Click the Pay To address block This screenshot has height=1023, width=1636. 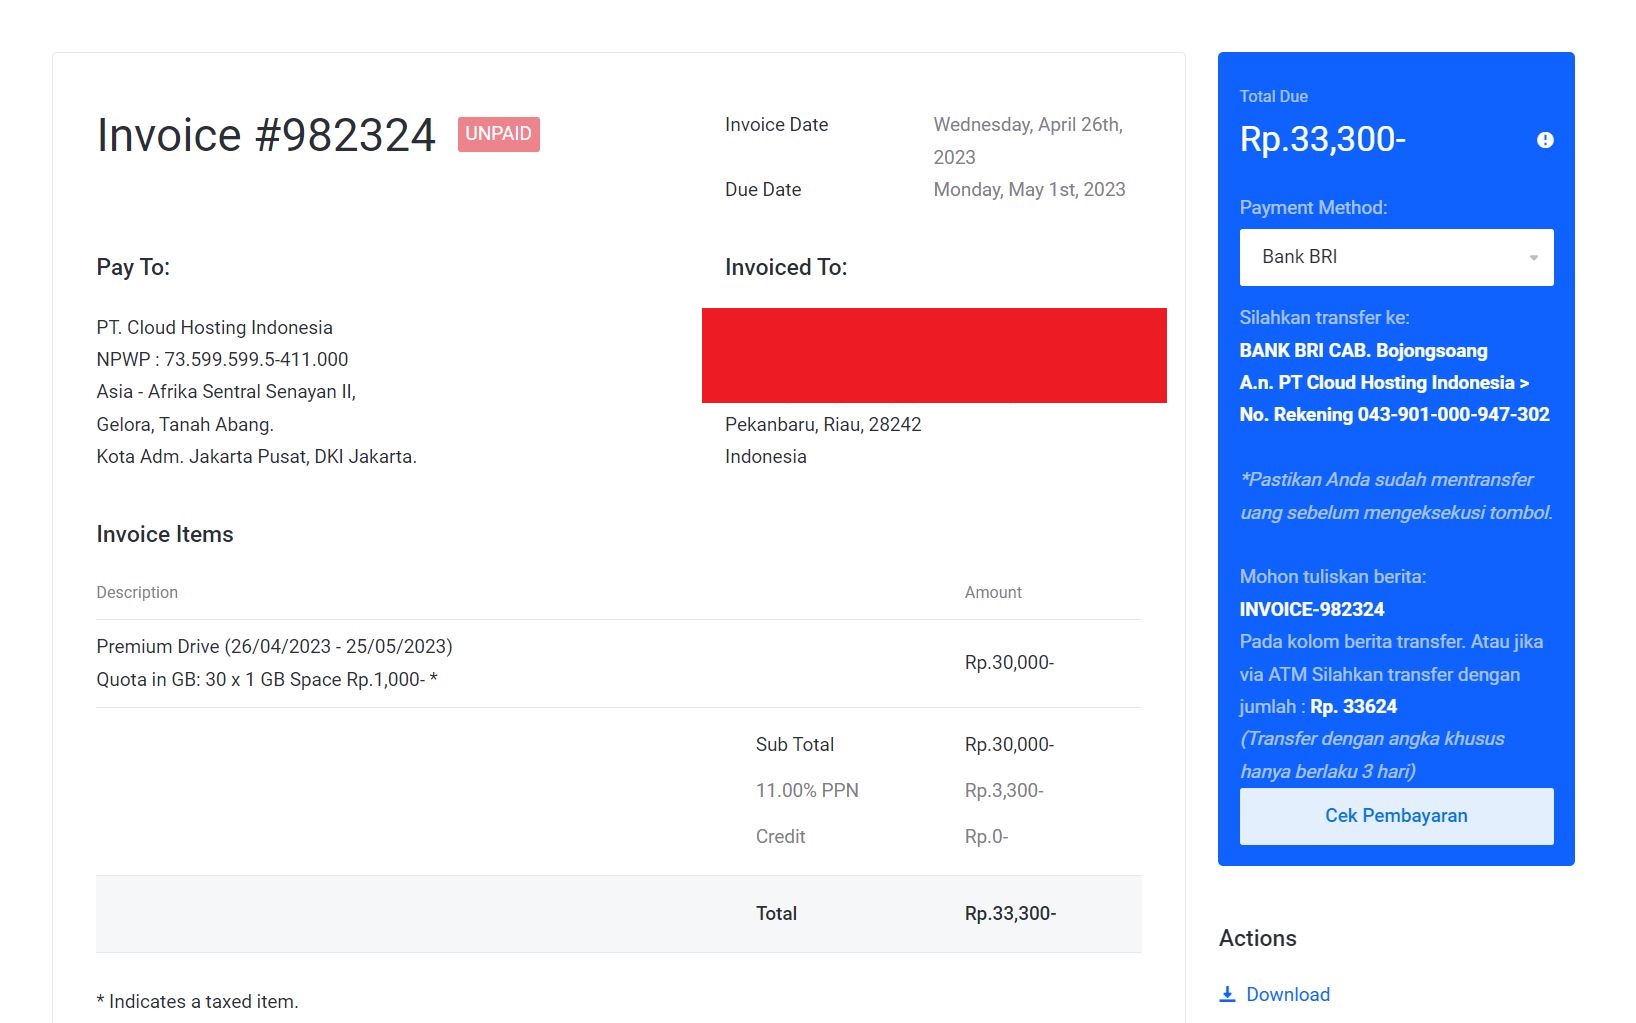pyautogui.click(x=255, y=391)
